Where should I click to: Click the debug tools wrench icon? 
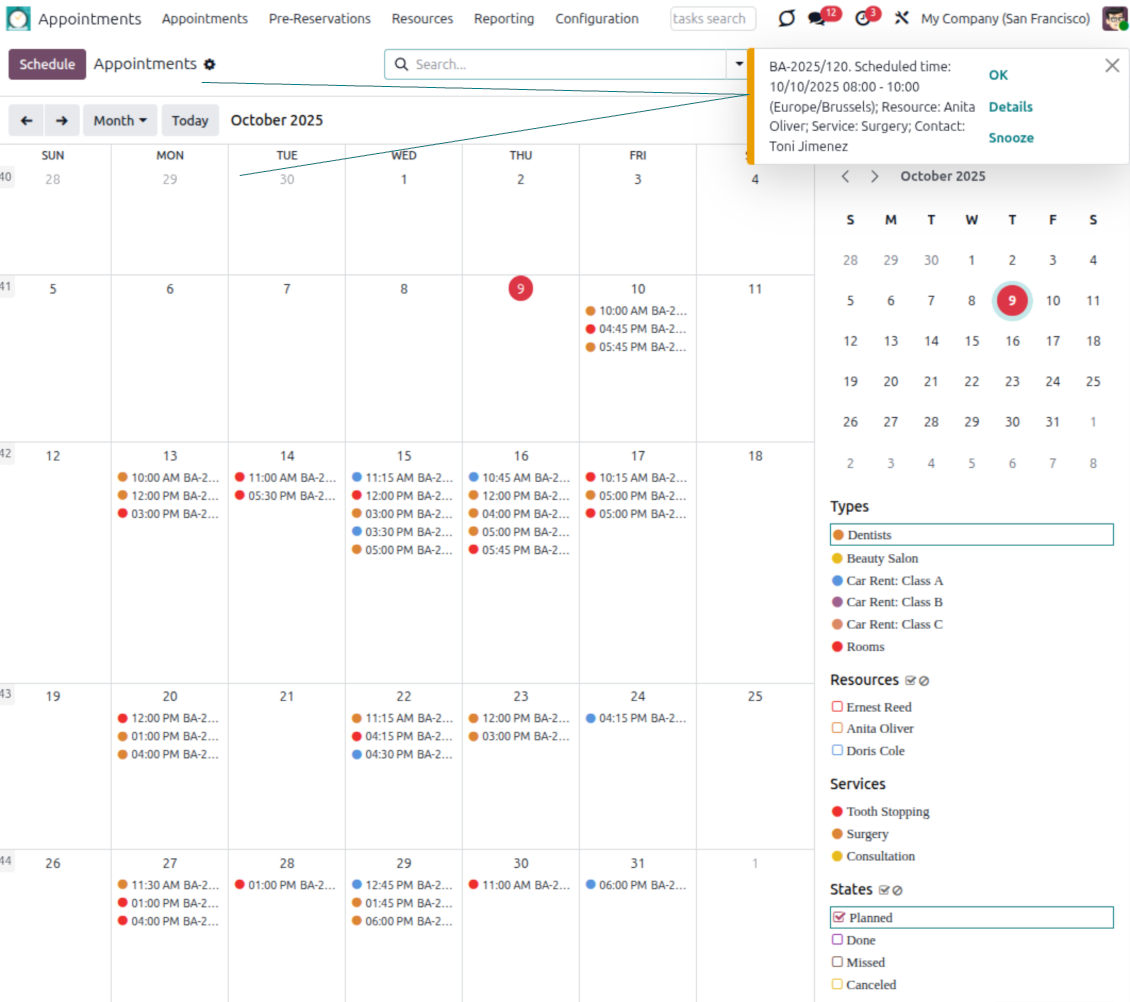coord(901,19)
